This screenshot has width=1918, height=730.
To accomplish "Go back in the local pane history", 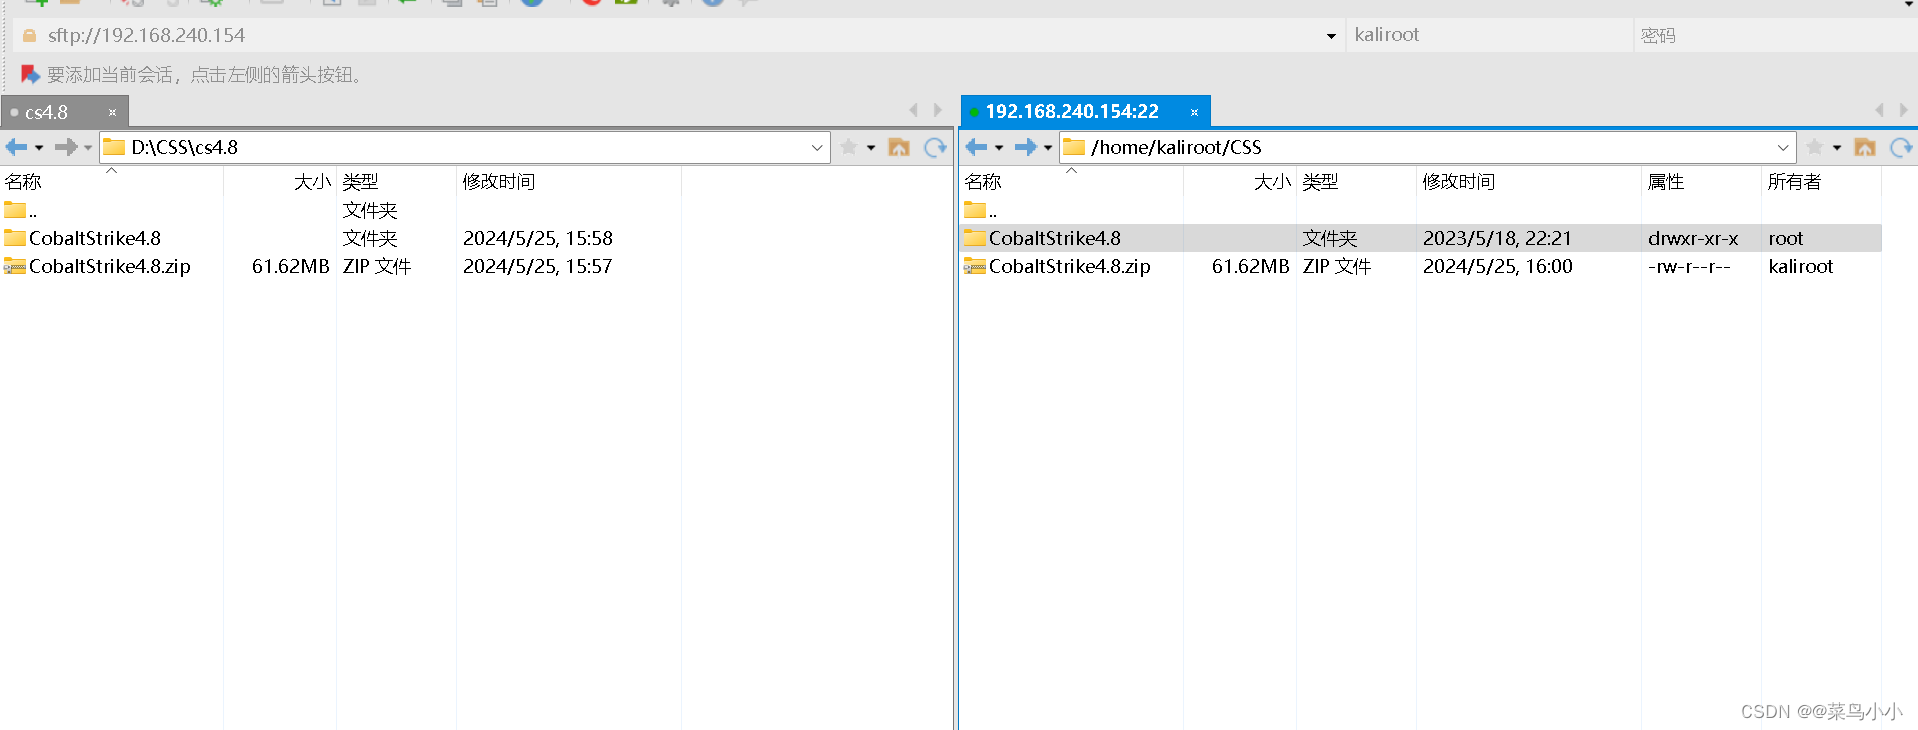I will point(16,147).
